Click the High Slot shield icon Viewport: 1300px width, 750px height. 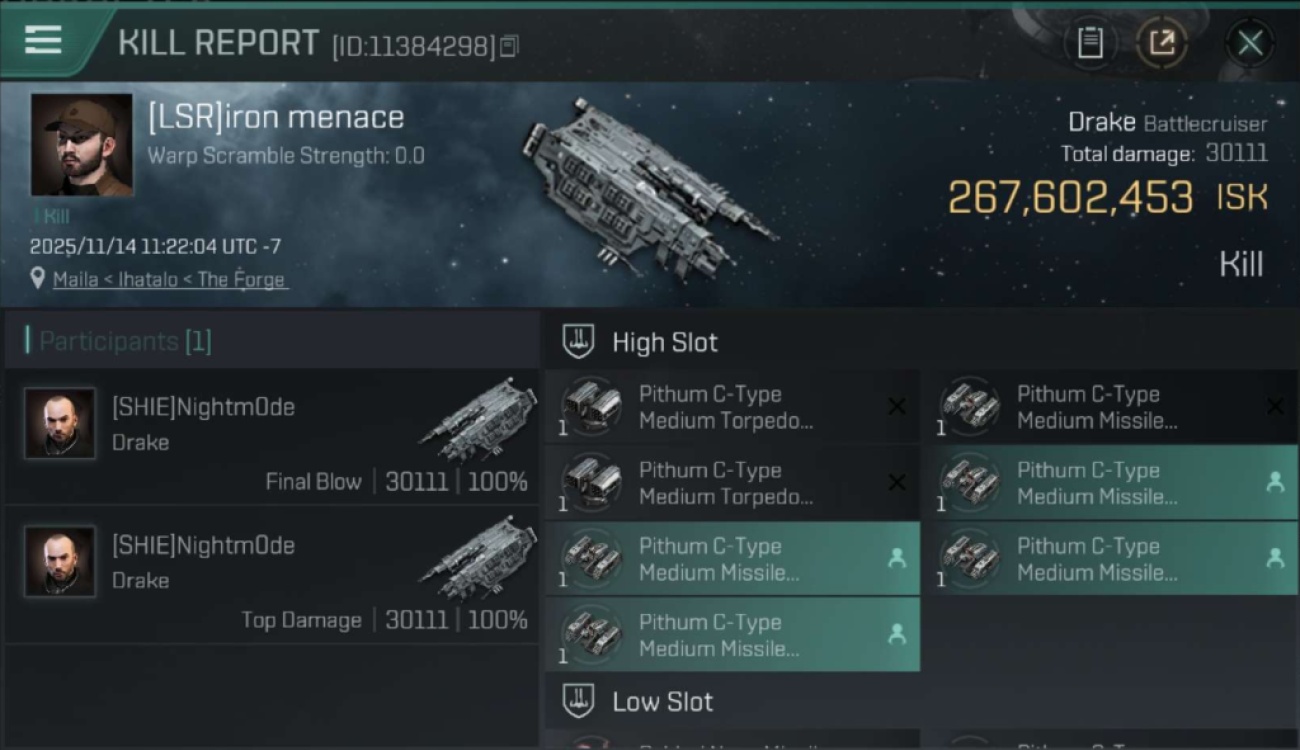(578, 342)
